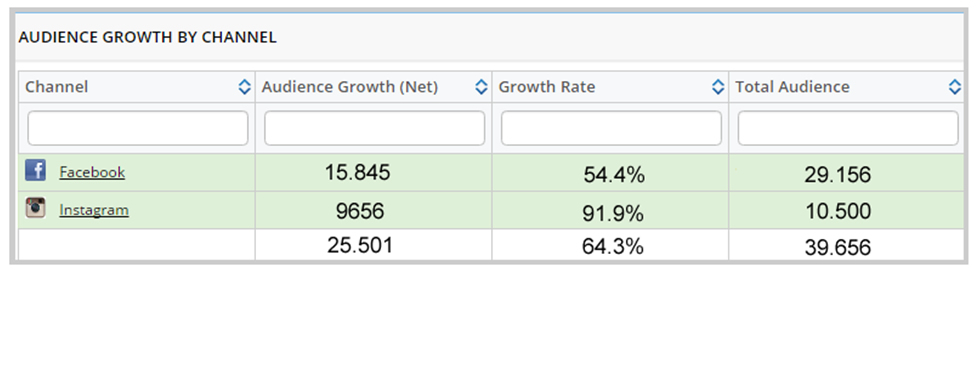
Task: Toggle sort arrows on Channel column
Action: pyautogui.click(x=244, y=87)
